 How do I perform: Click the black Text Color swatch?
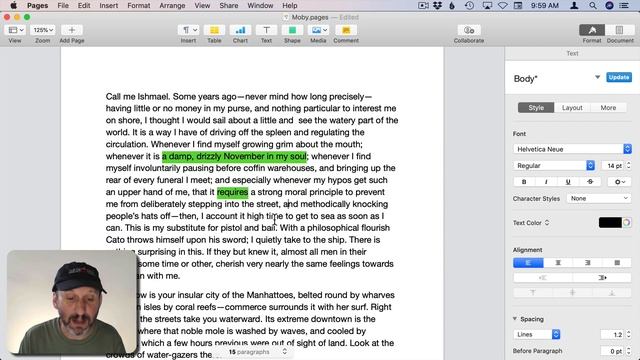[610, 222]
